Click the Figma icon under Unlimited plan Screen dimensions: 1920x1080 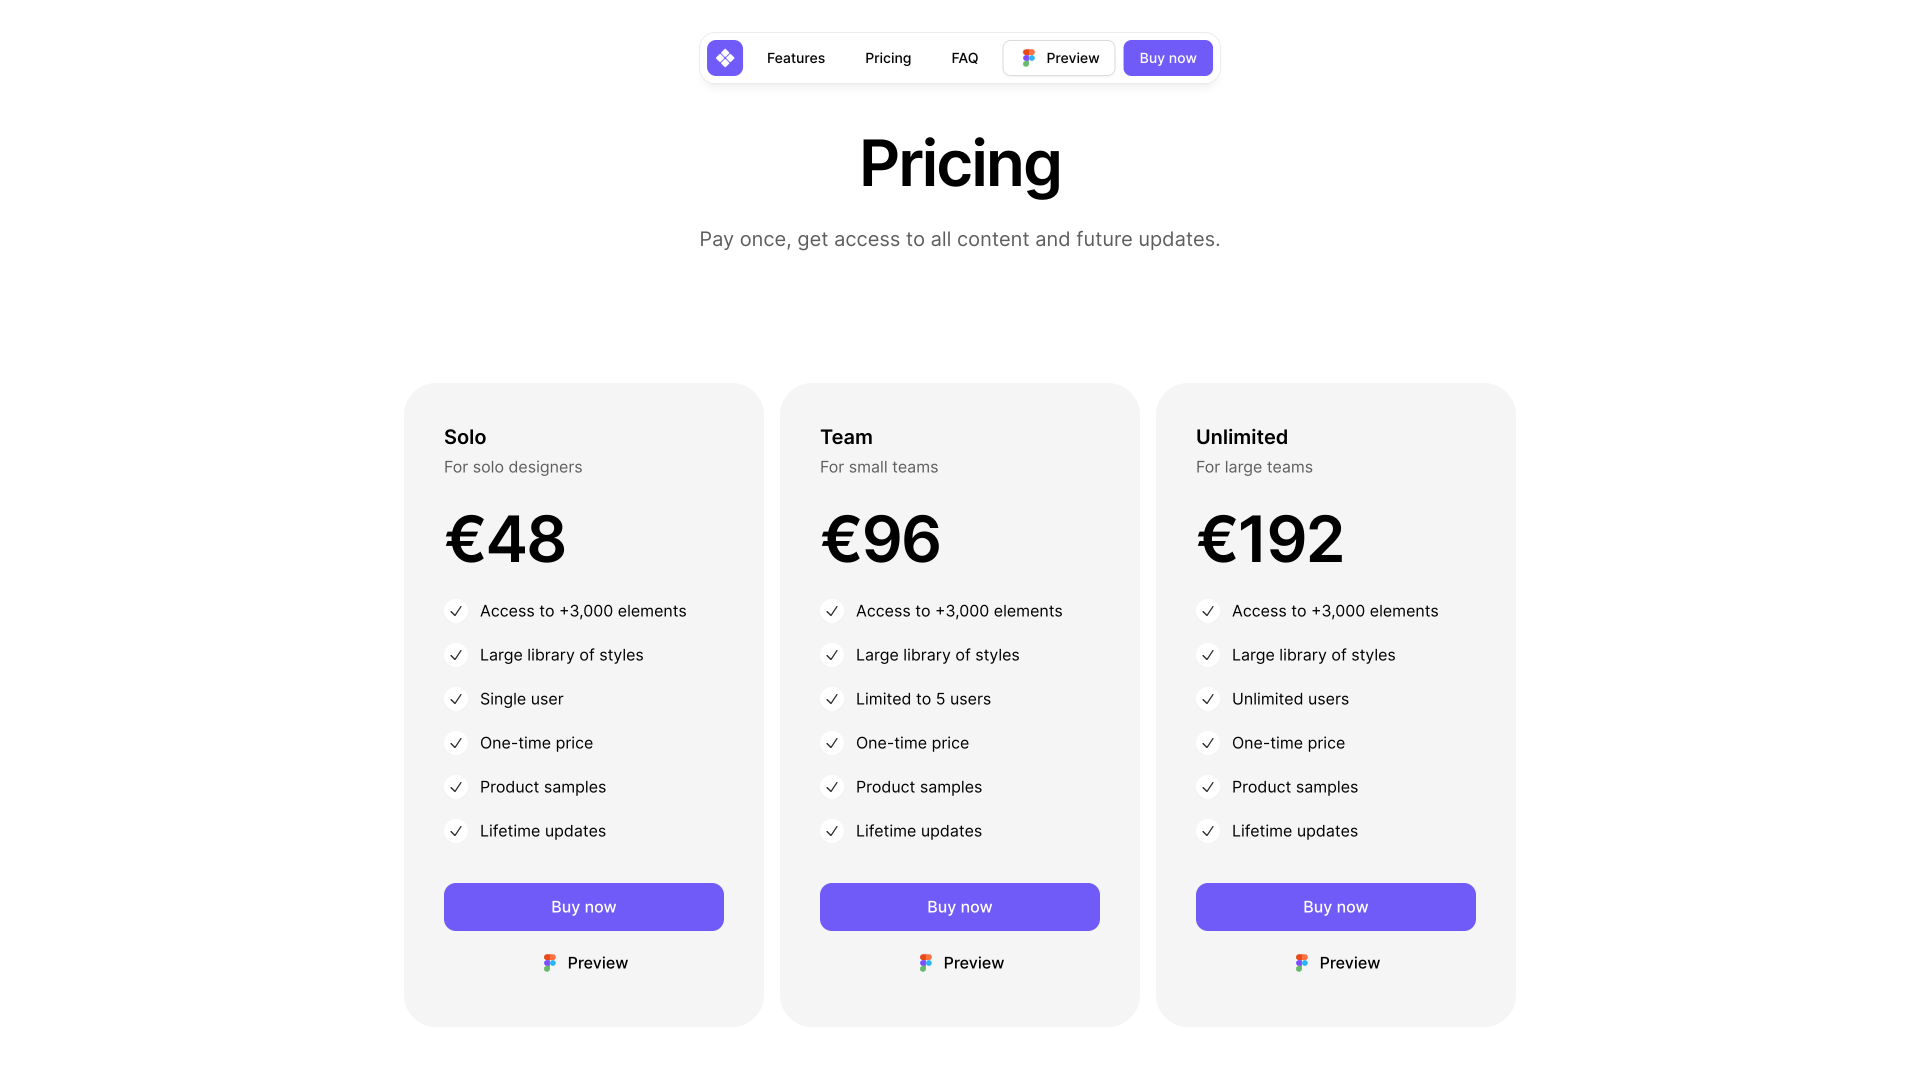coord(1301,963)
